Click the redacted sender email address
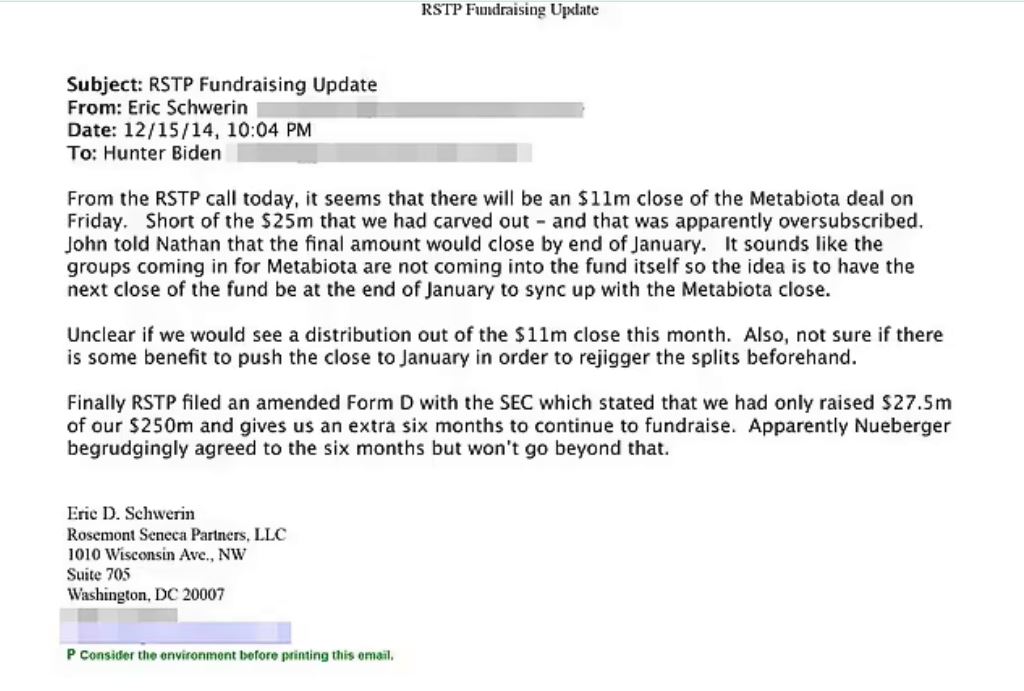1024x691 pixels. 420,108
